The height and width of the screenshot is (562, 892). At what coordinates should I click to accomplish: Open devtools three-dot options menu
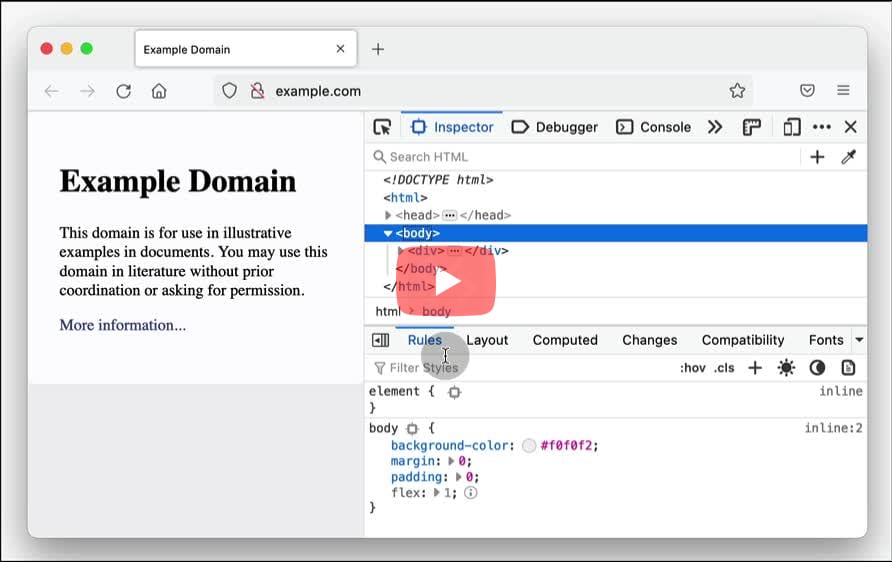pos(821,127)
